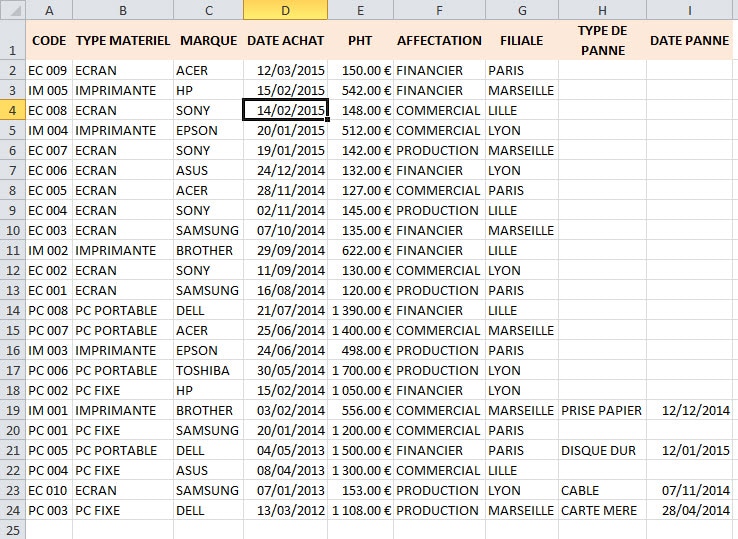
Task: Select MARSEILLE cell in row 10
Action: point(521,230)
